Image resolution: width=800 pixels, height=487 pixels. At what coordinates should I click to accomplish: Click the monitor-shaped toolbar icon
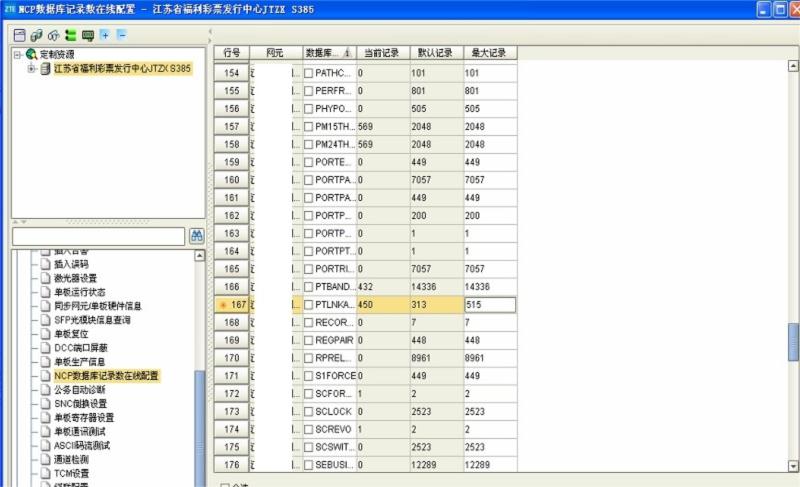(x=88, y=35)
